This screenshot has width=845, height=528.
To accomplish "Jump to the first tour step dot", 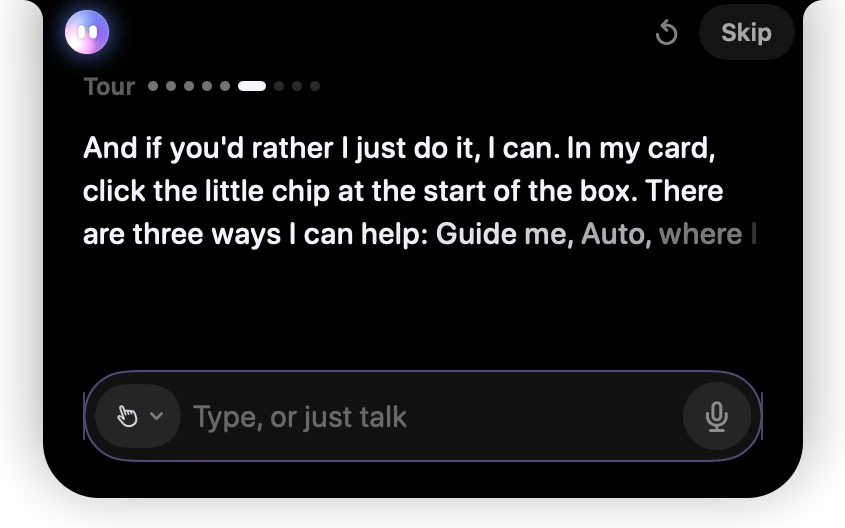I will click(153, 86).
